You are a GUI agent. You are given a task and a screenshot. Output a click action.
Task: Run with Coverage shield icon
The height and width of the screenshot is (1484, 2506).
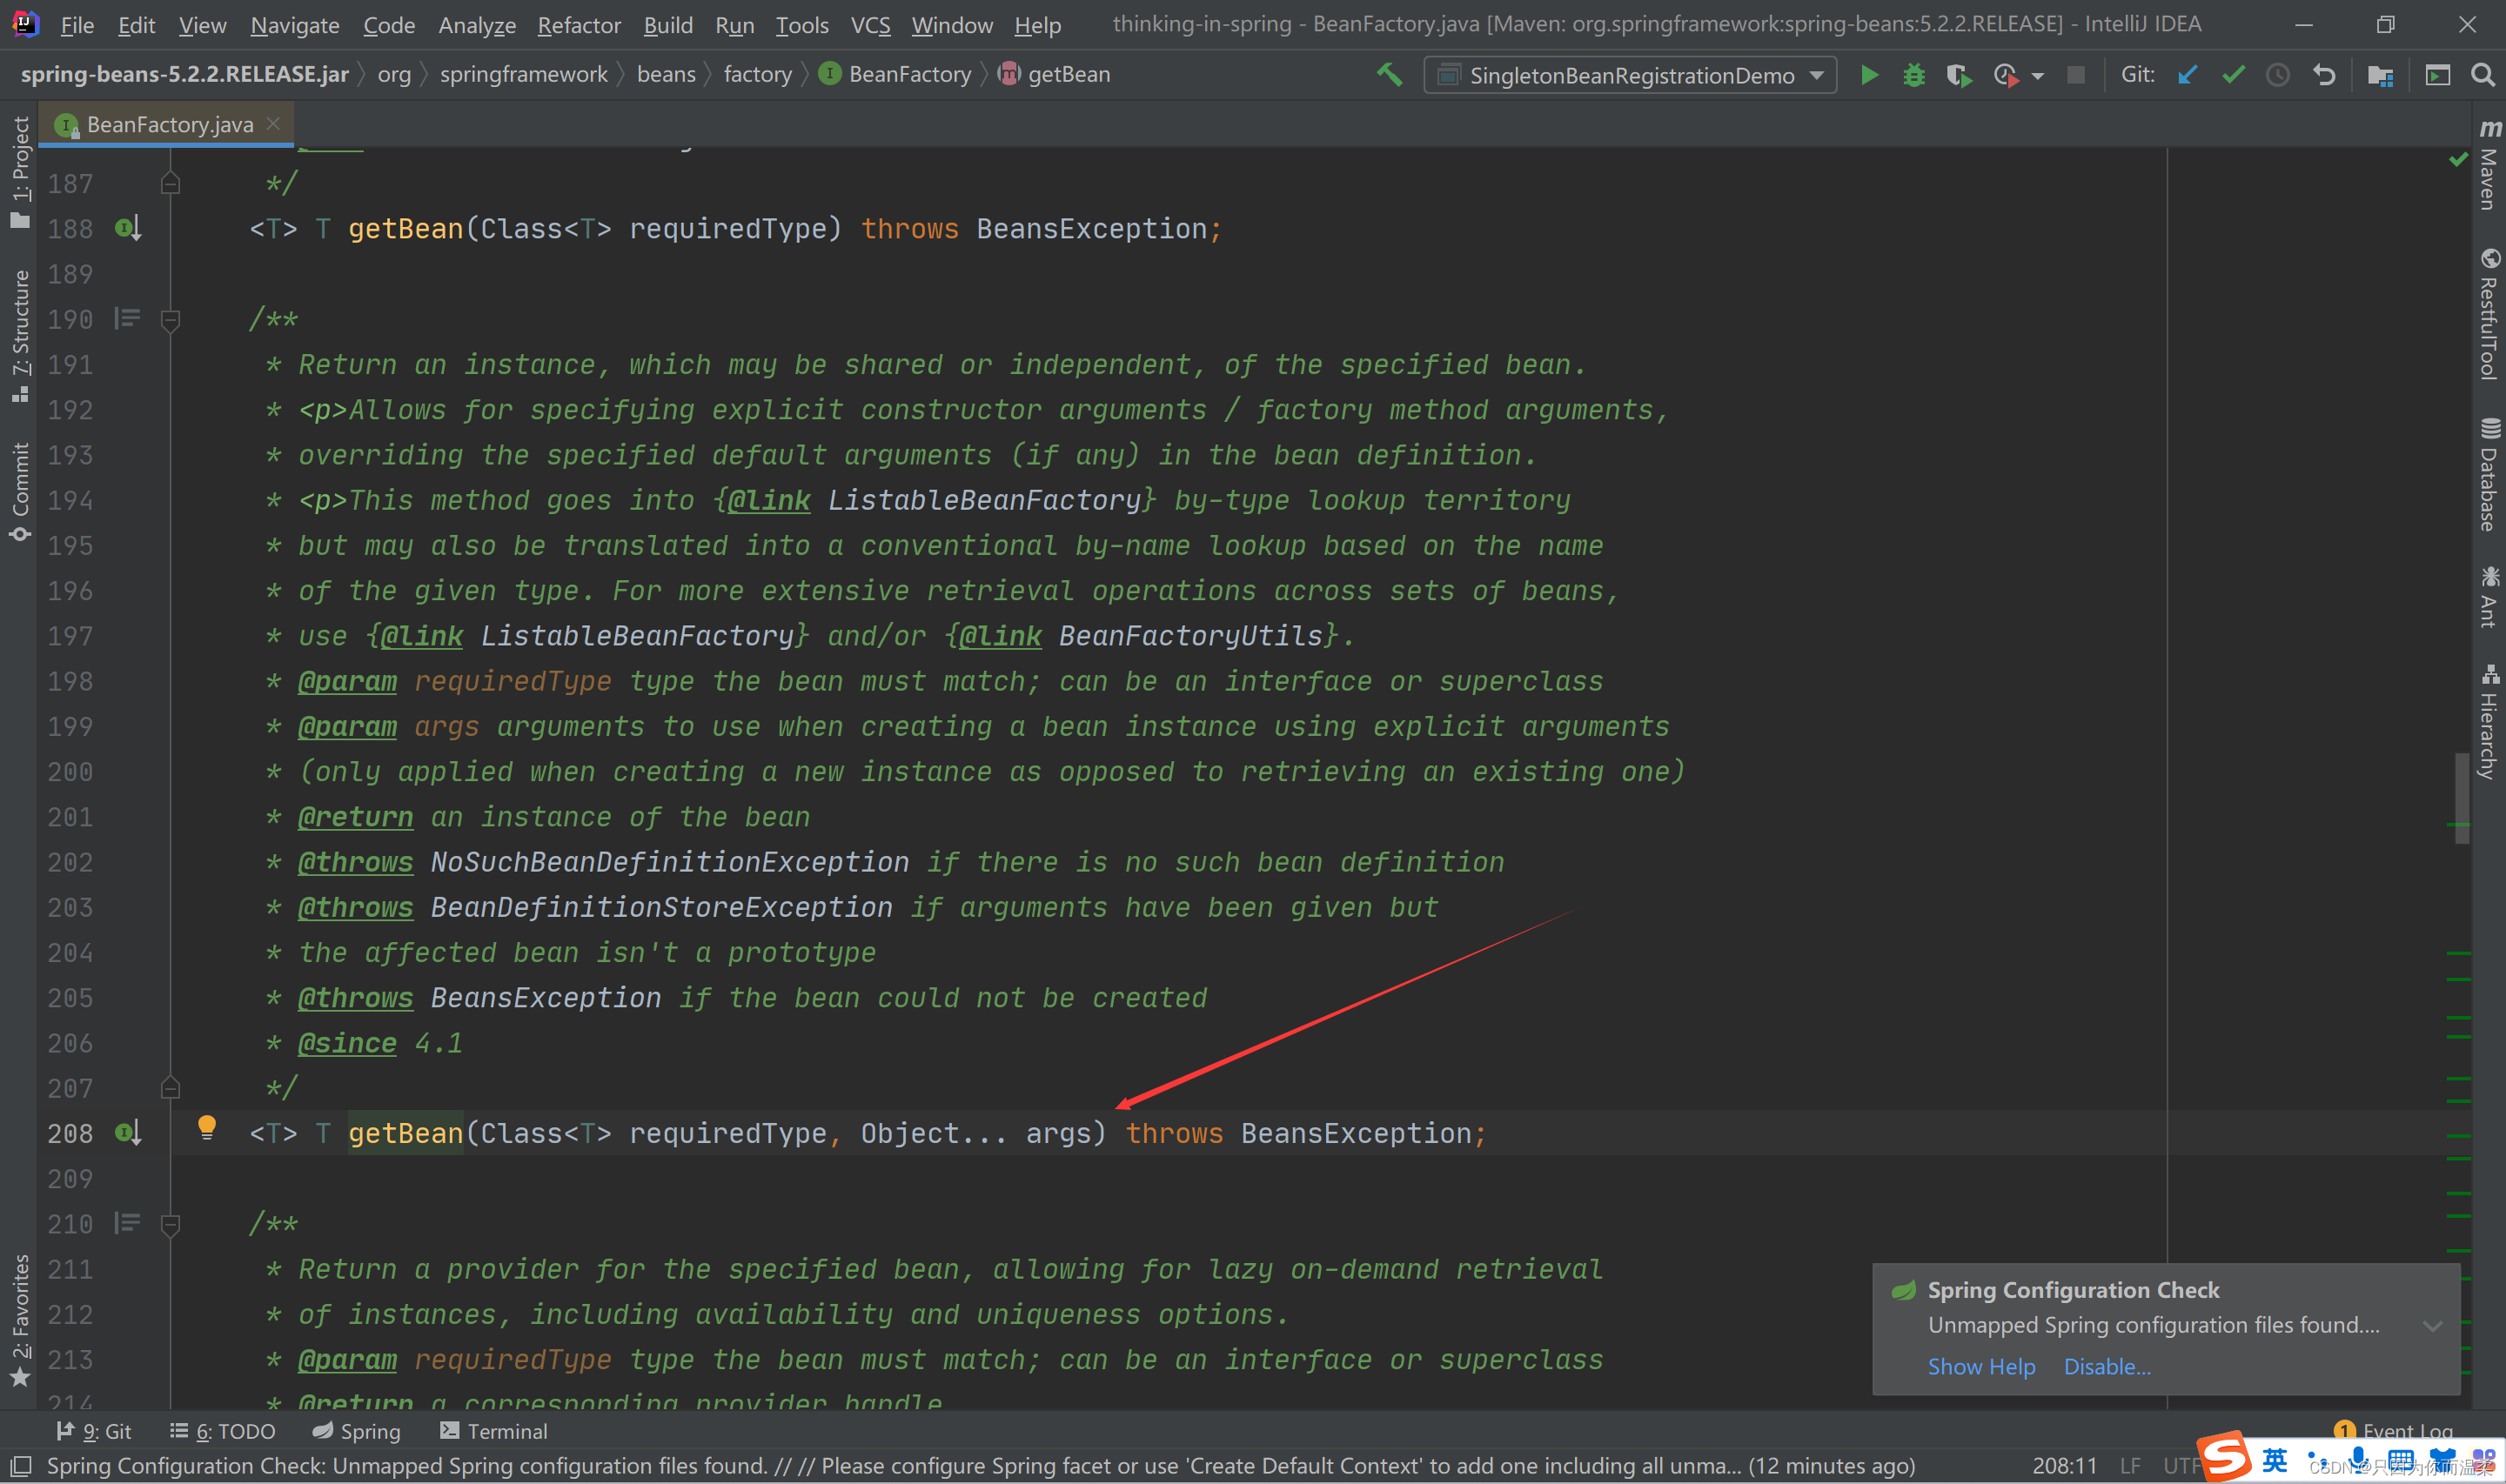[1958, 75]
